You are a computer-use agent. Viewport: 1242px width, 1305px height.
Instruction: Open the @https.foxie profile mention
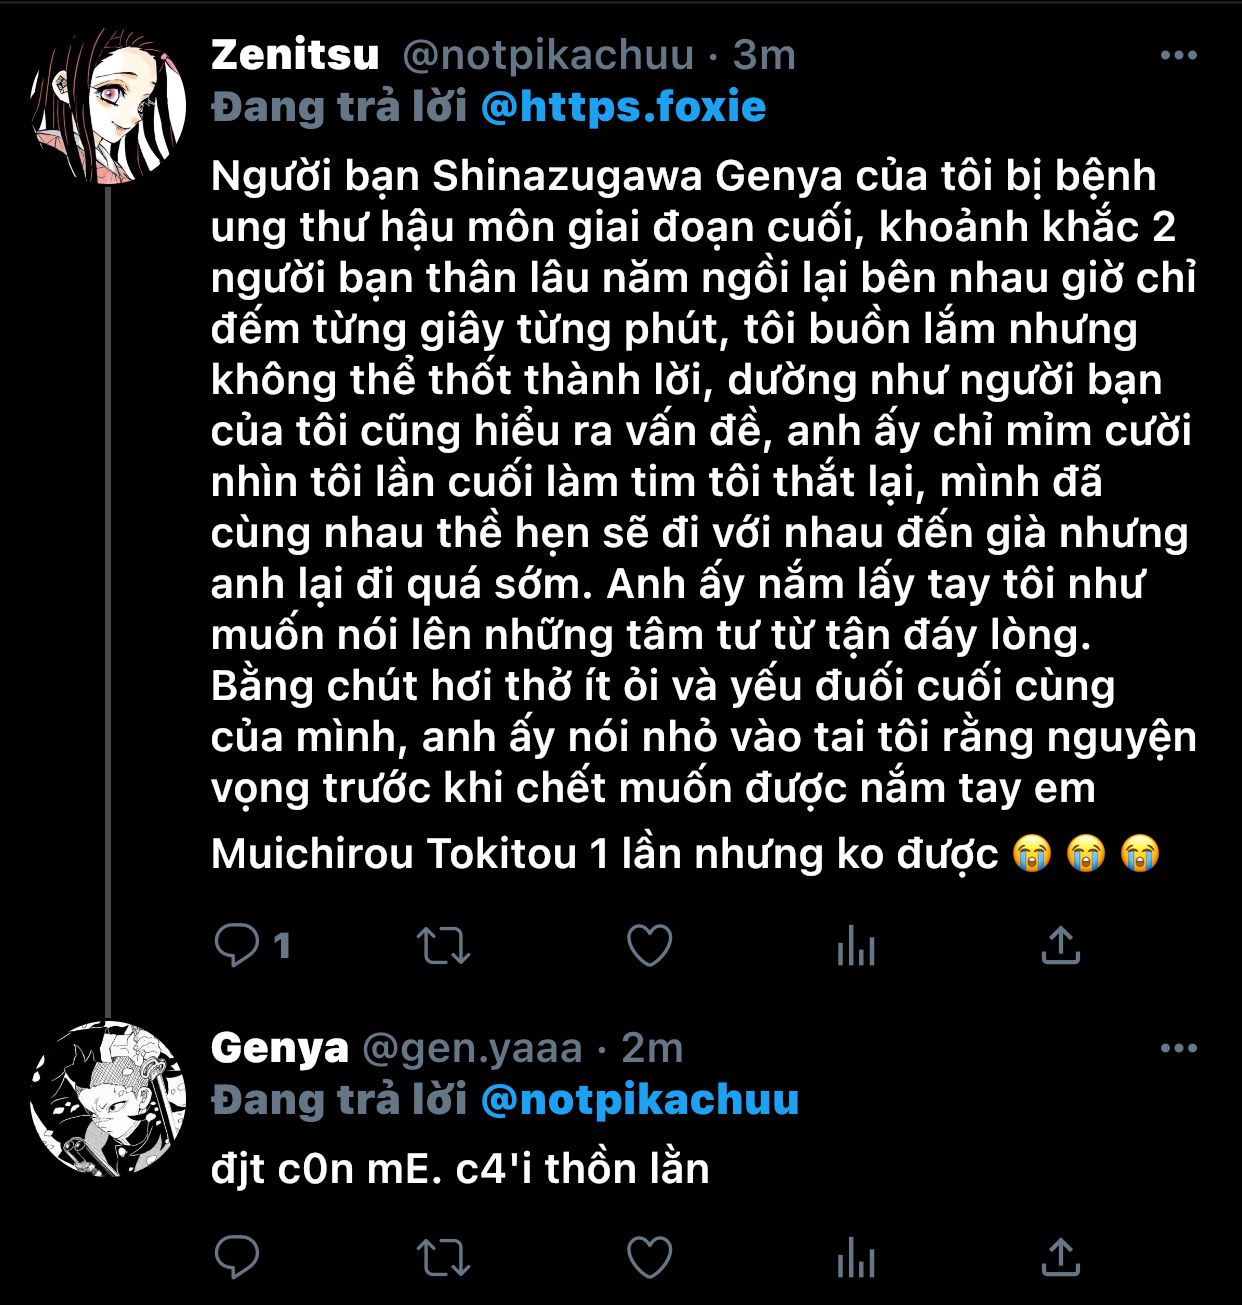click(623, 106)
